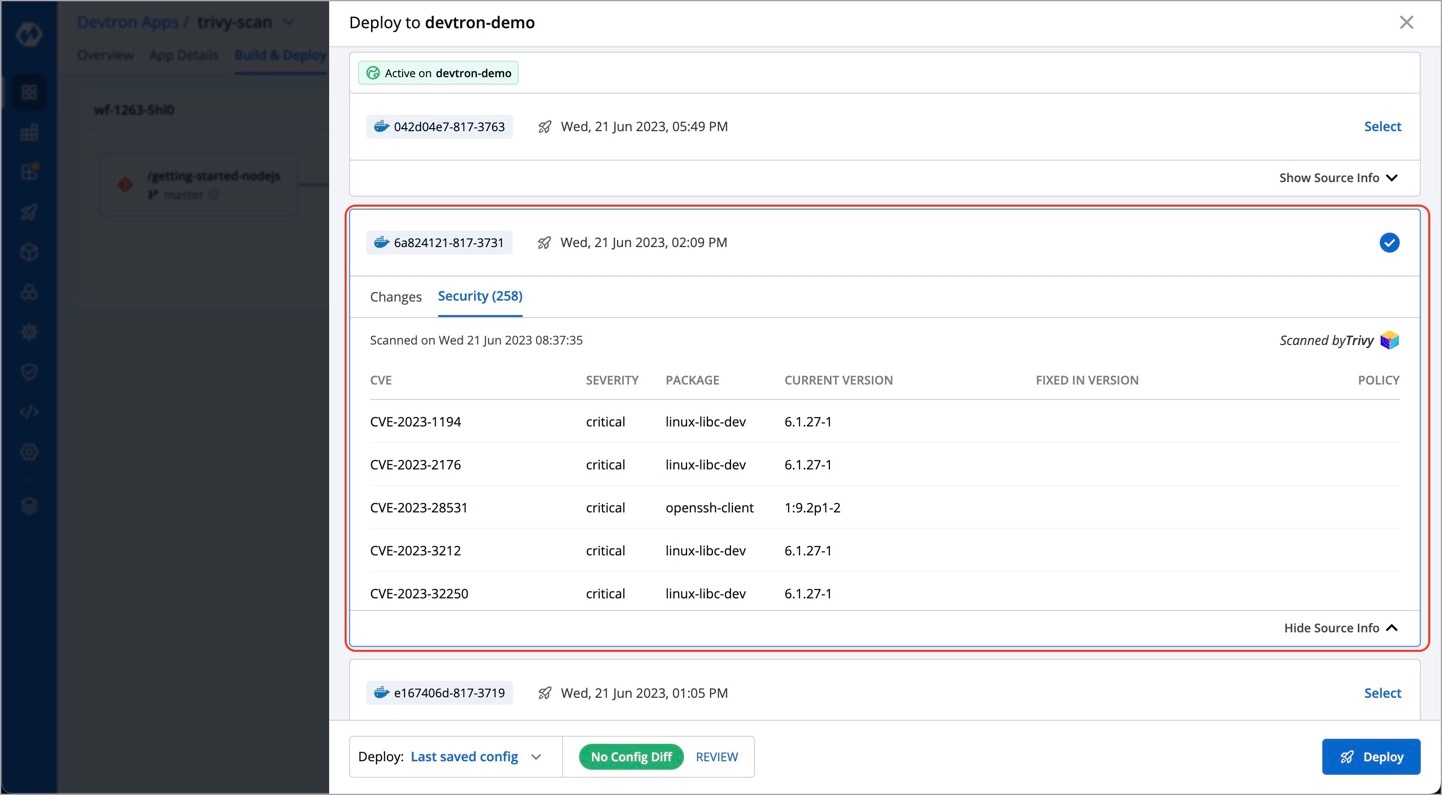This screenshot has width=1442, height=795.
Task: Open the shield security icon in sidebar
Action: (x=29, y=372)
